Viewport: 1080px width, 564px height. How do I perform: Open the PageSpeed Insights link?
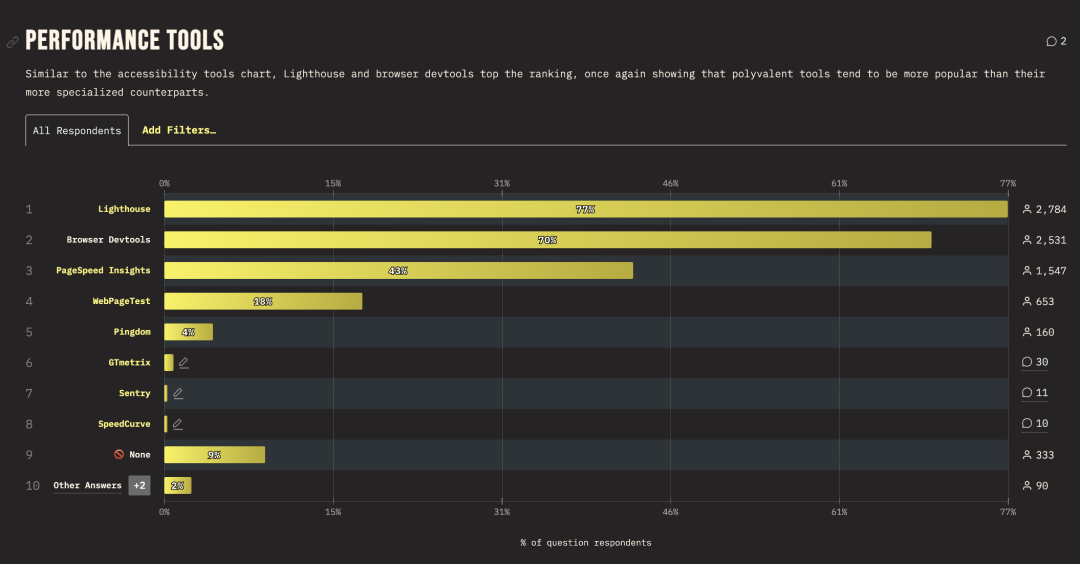[x=103, y=271]
